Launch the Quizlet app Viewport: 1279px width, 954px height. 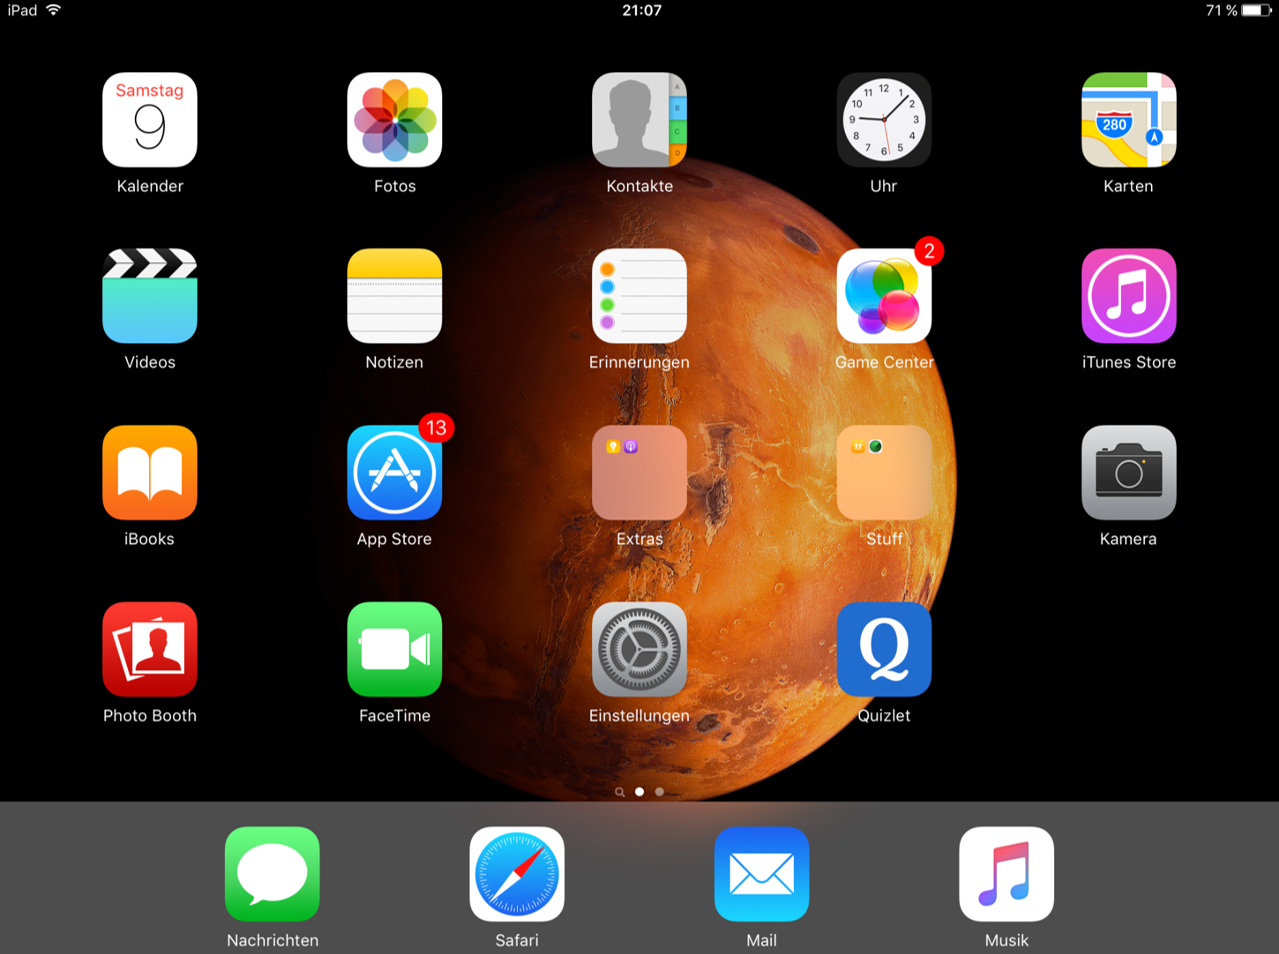coord(884,649)
